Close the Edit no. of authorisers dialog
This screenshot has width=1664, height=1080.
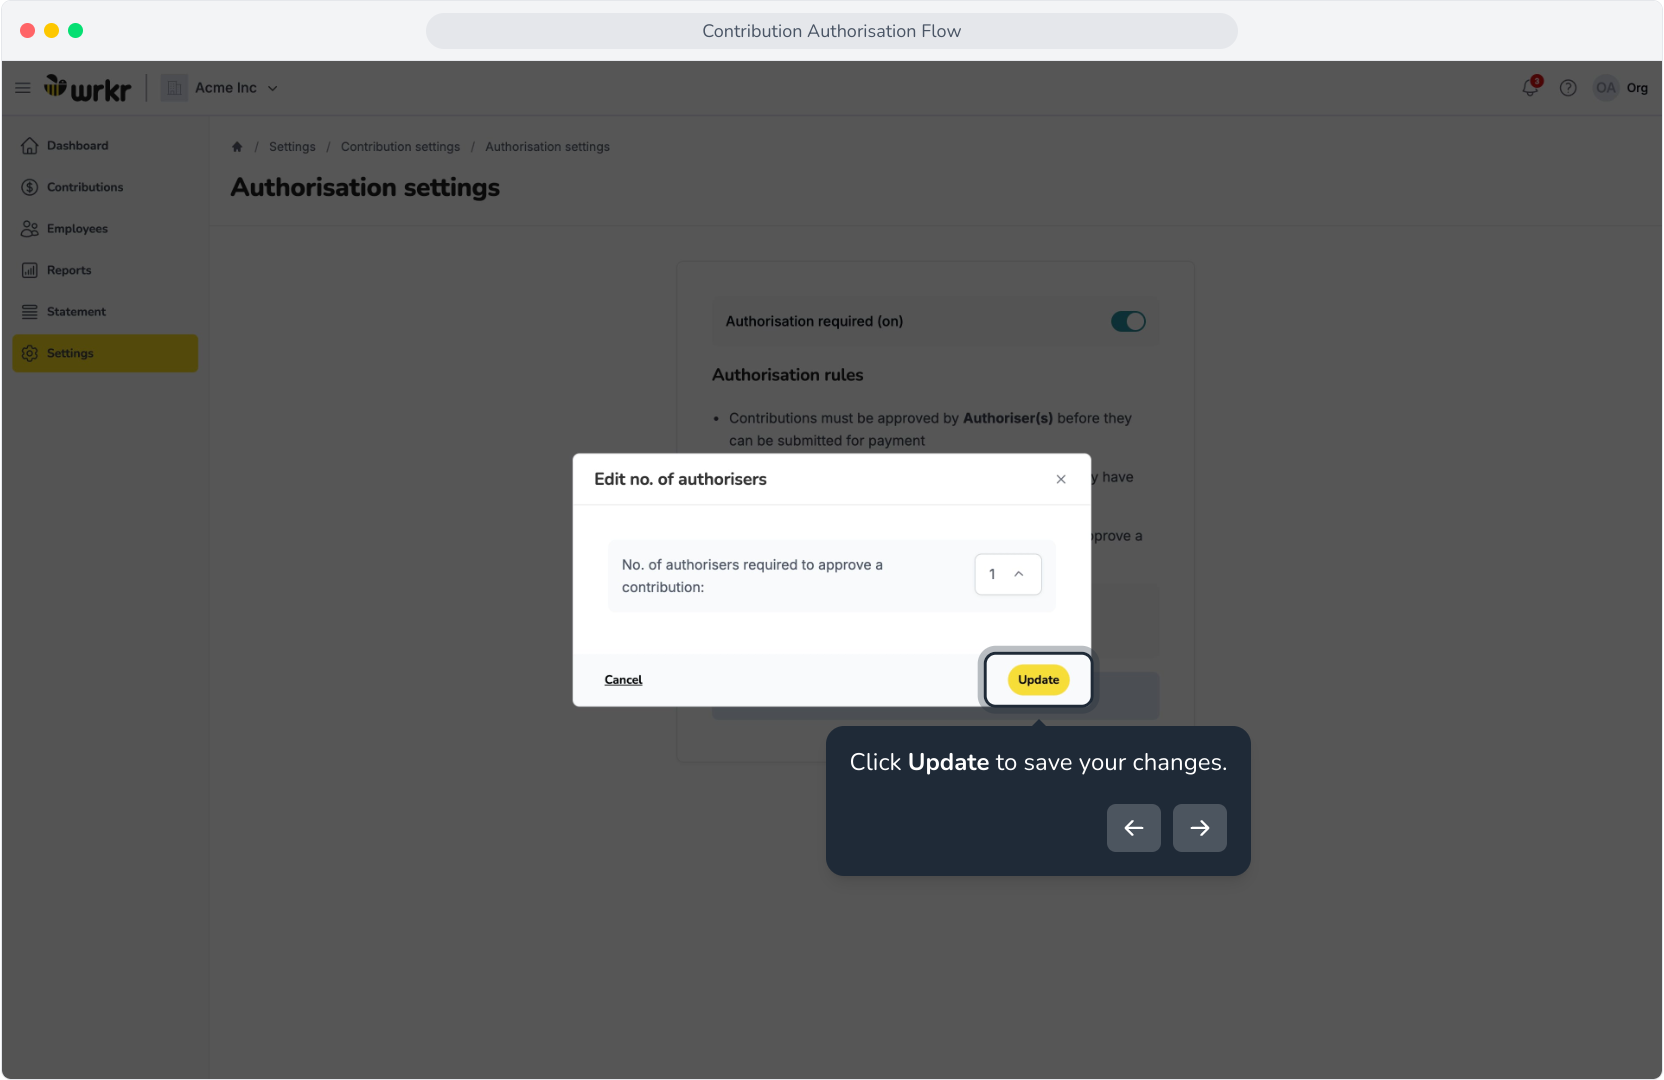click(x=1061, y=479)
